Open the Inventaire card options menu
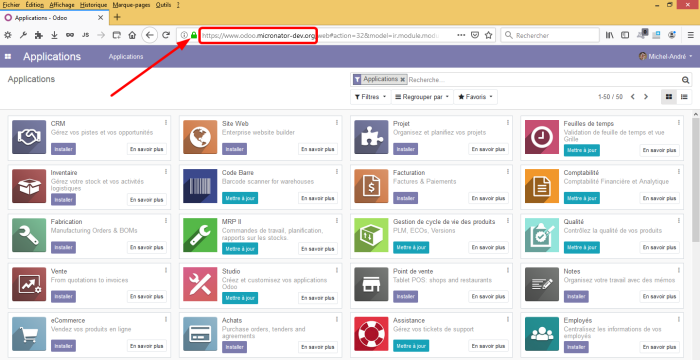This screenshot has height=360, width=700. [x=166, y=172]
